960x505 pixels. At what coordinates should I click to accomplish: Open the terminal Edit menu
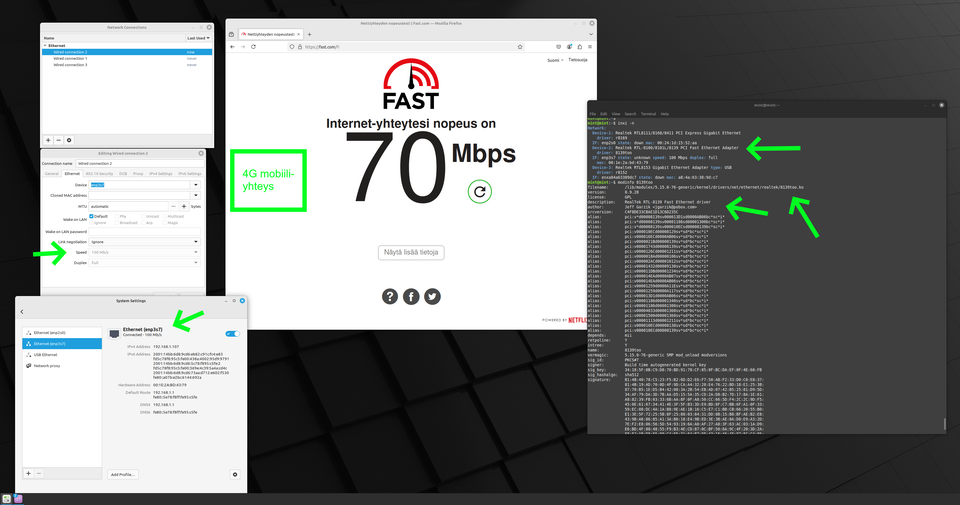point(604,114)
